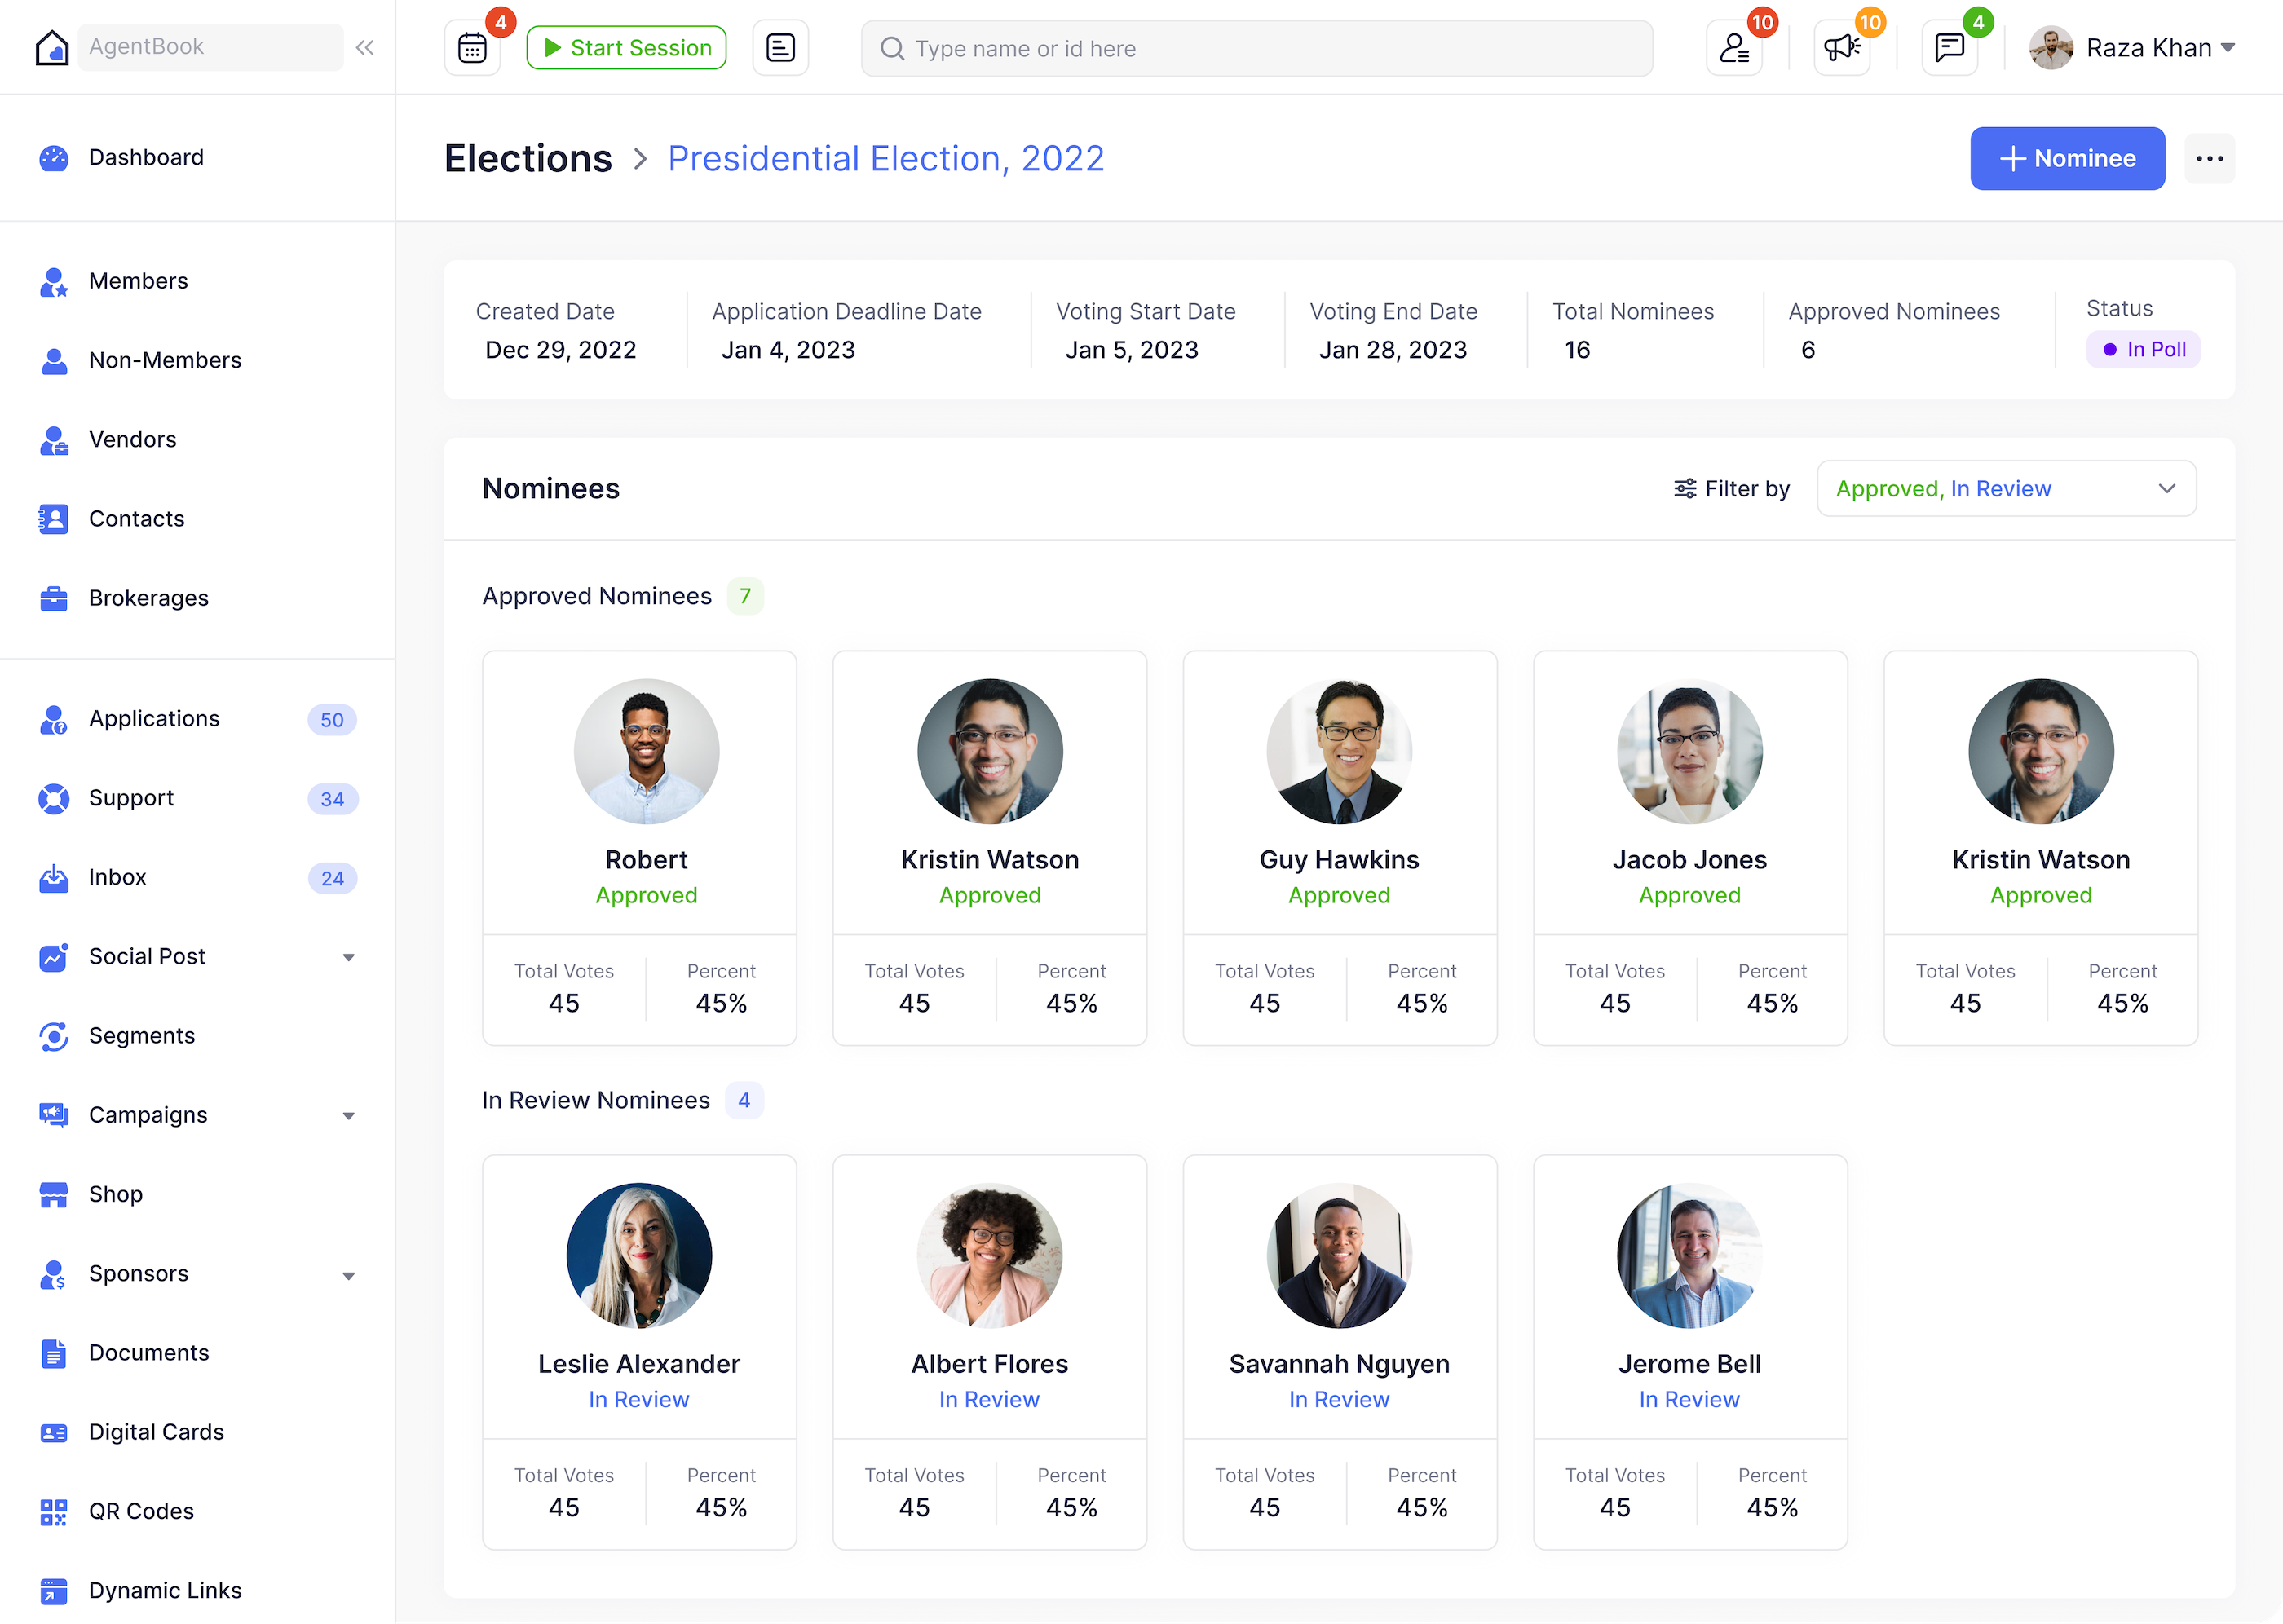Open the more options ellipsis menu
The image size is (2283, 1624).
click(2210, 158)
